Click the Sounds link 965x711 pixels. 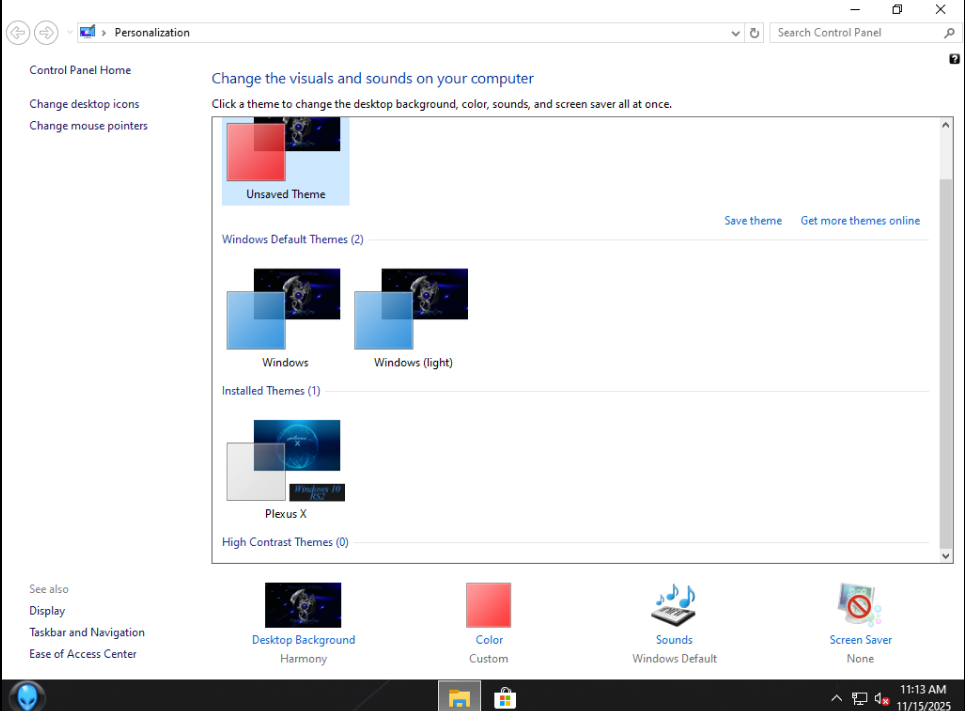[675, 640]
